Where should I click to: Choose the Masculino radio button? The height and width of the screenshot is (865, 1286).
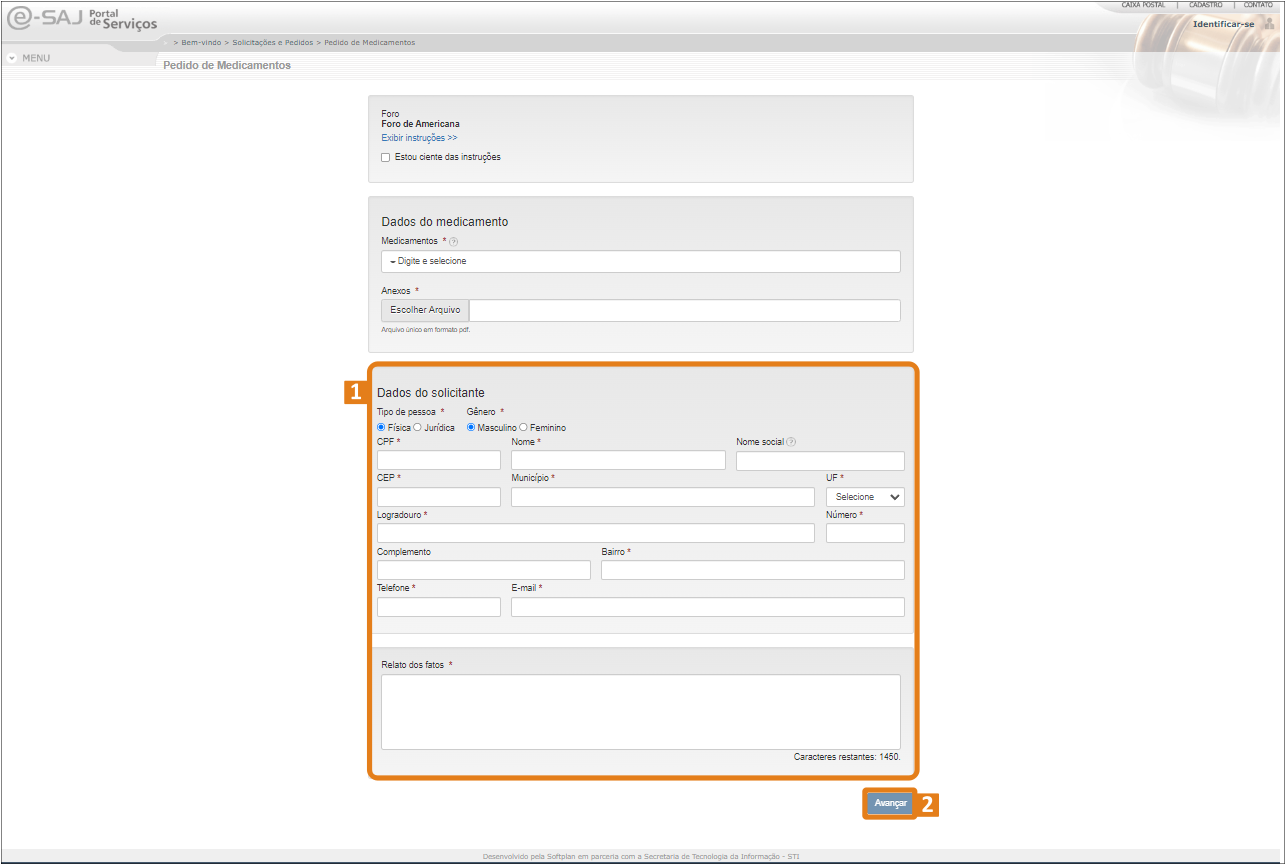point(471,428)
